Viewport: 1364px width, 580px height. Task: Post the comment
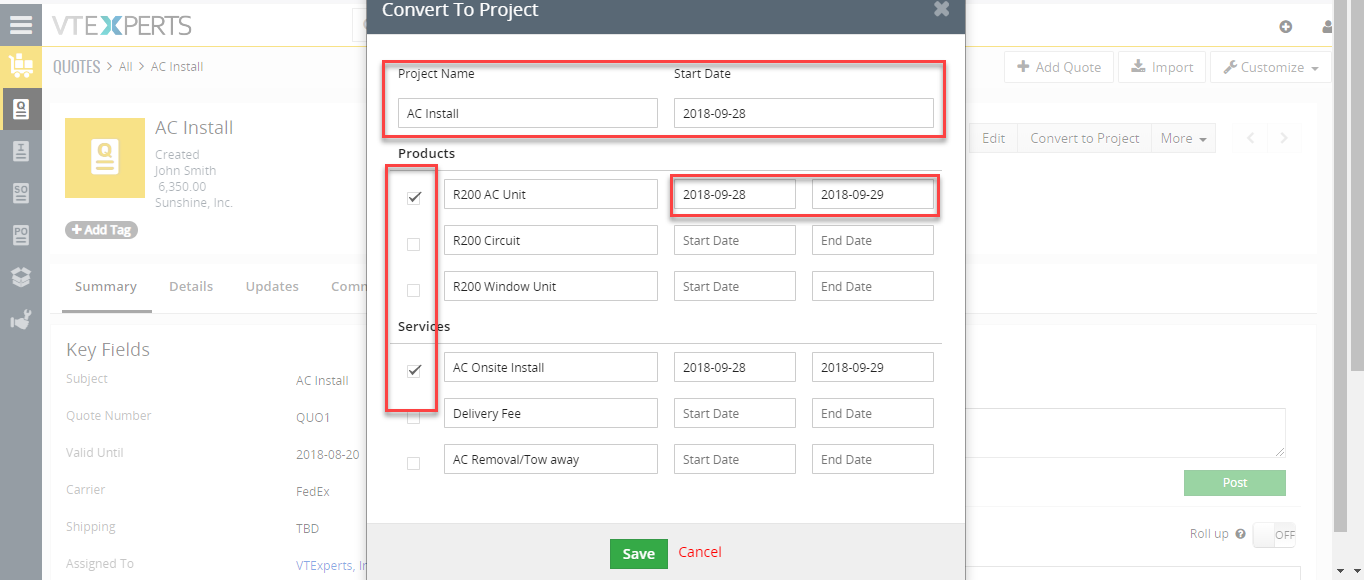[1235, 482]
